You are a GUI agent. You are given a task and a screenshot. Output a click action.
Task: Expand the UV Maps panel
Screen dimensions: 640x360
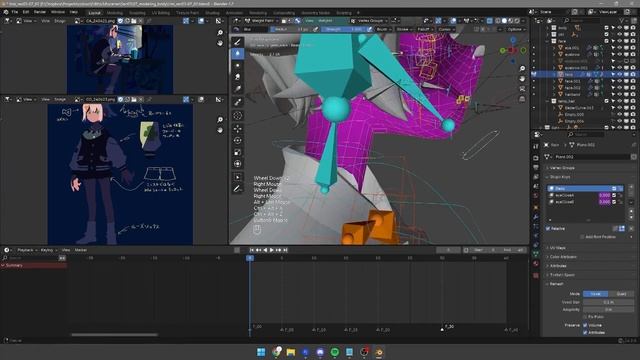557,248
